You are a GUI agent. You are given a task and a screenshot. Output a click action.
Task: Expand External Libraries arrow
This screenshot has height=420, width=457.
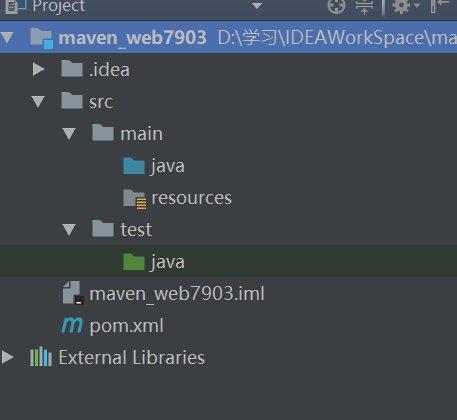[x=7, y=357]
